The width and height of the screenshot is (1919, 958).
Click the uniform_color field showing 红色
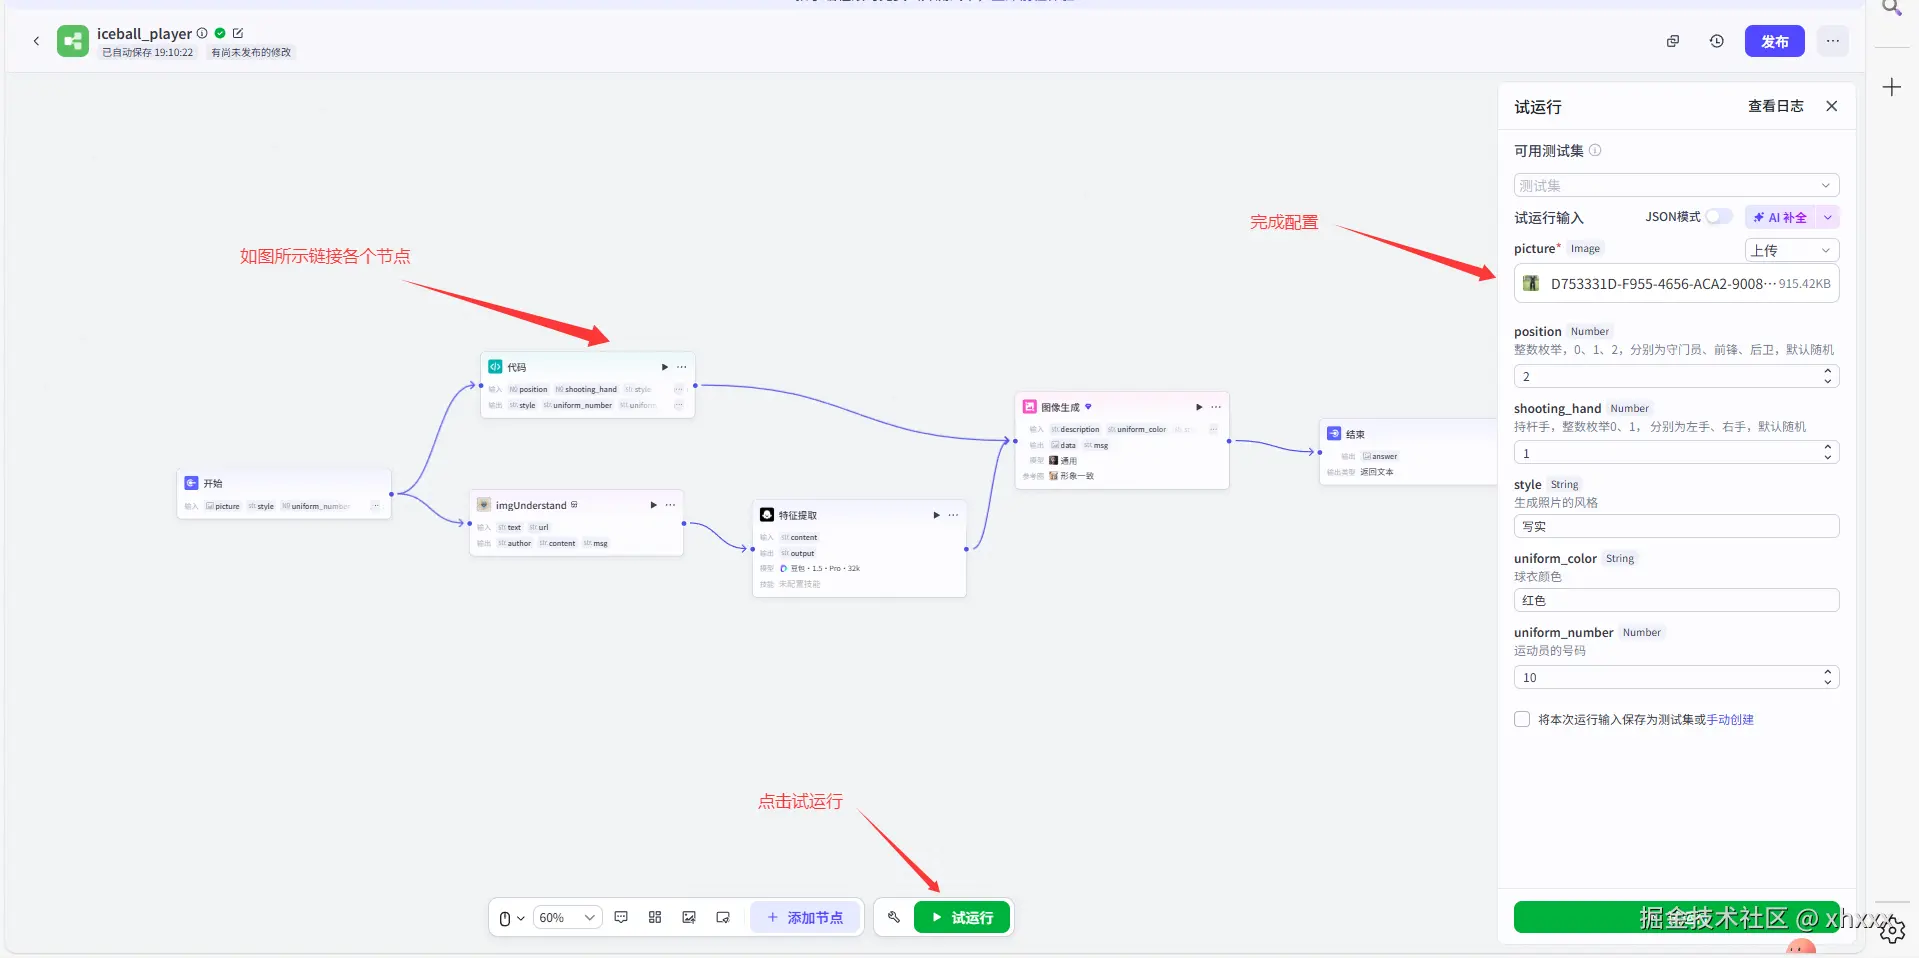(1676, 600)
